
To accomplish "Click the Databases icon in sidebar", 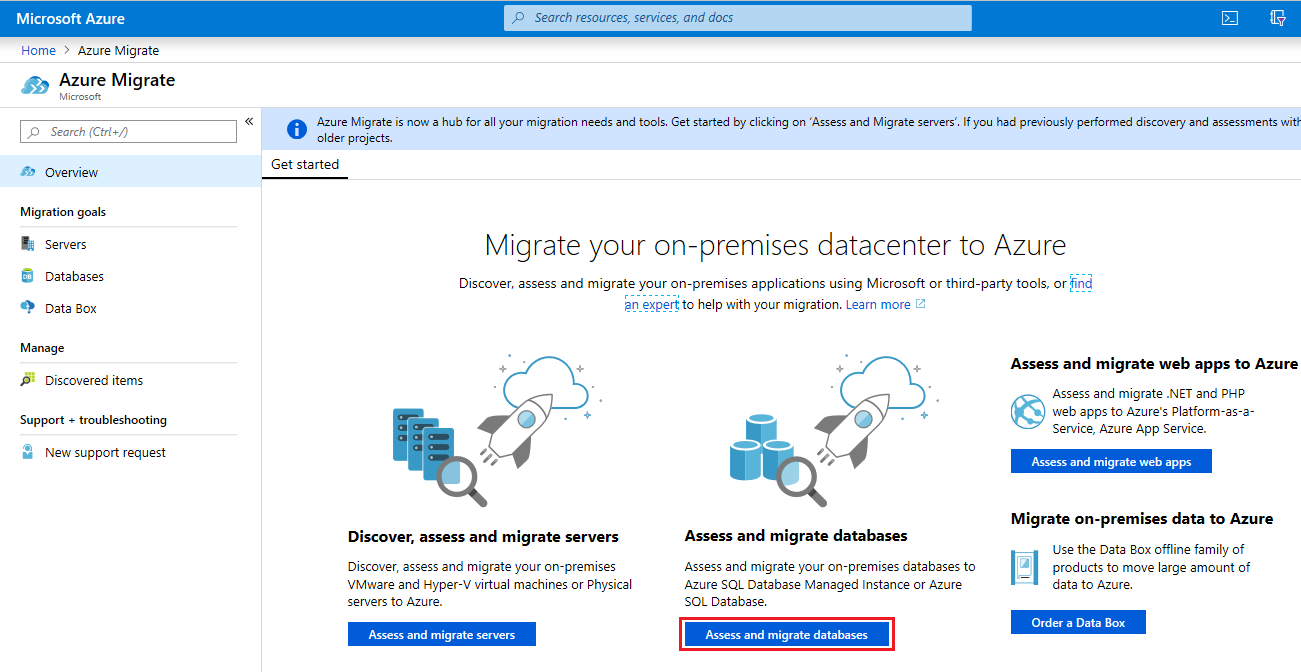I will click(x=28, y=276).
